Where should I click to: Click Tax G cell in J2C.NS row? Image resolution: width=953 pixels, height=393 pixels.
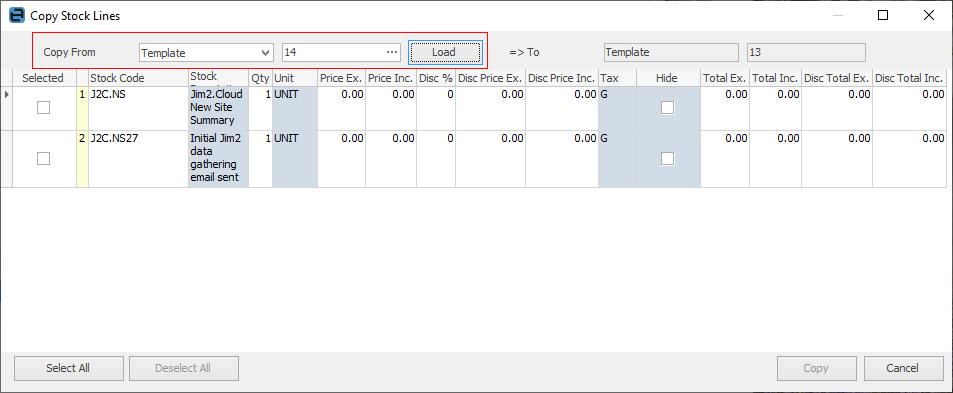point(618,108)
